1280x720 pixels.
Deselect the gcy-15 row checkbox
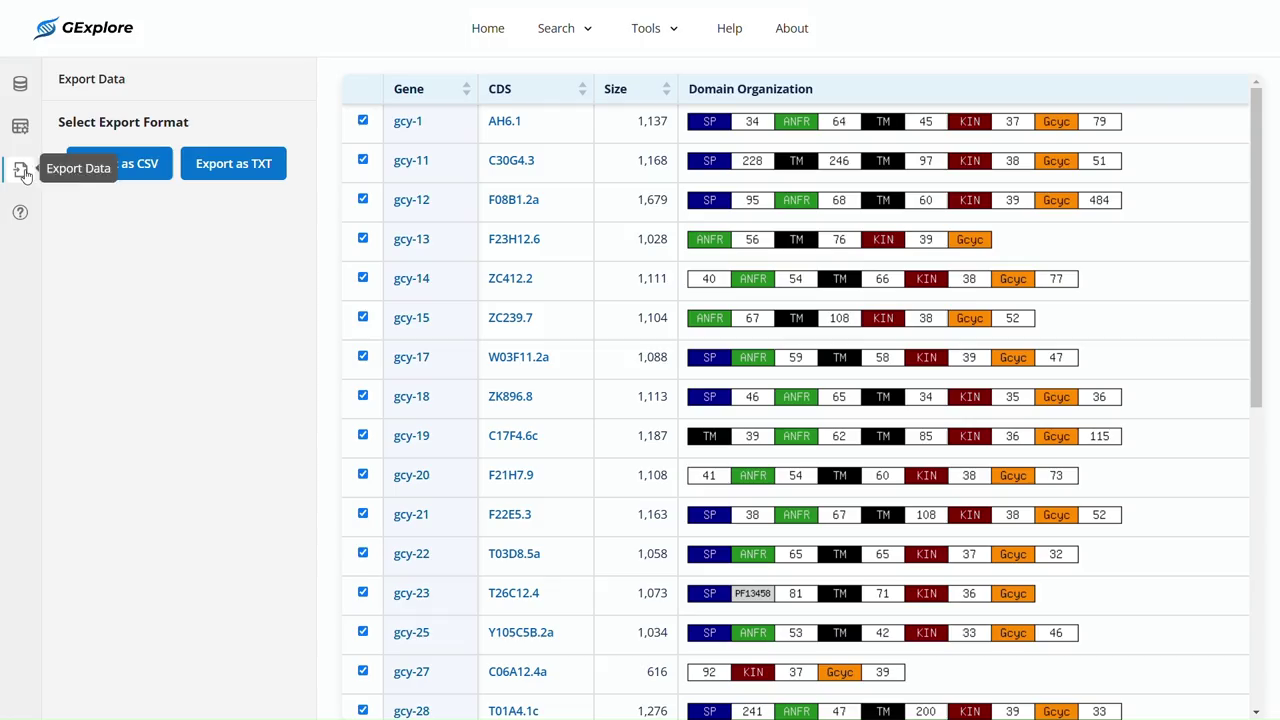(363, 316)
